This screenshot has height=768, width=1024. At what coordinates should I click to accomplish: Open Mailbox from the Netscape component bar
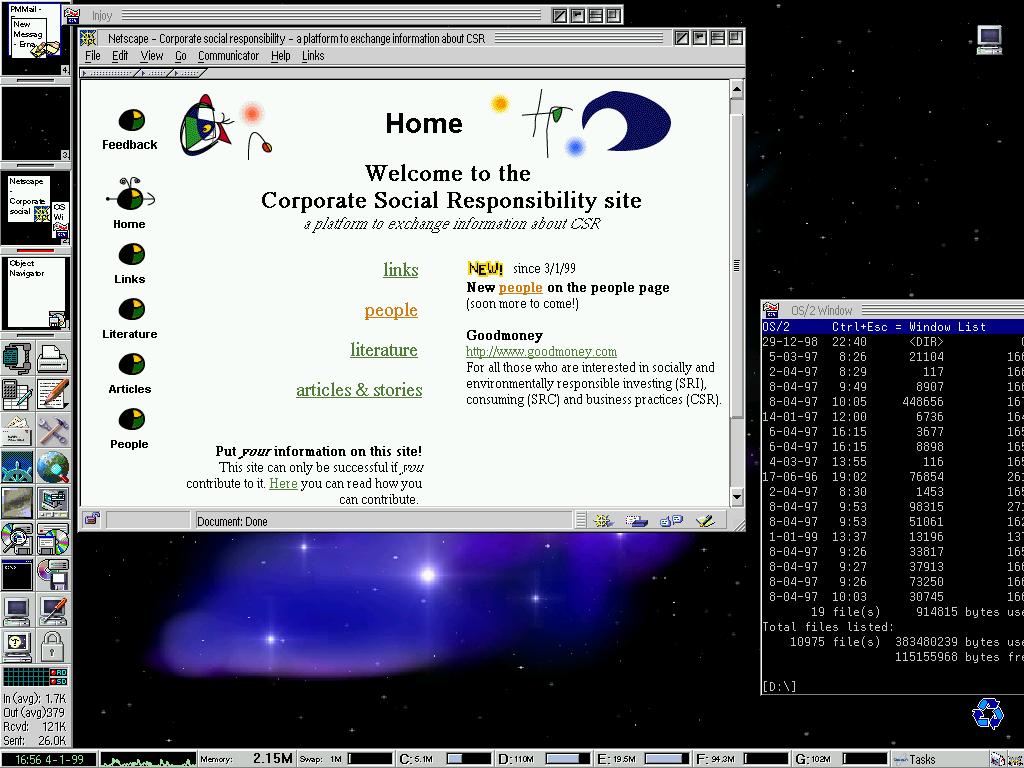coord(636,520)
